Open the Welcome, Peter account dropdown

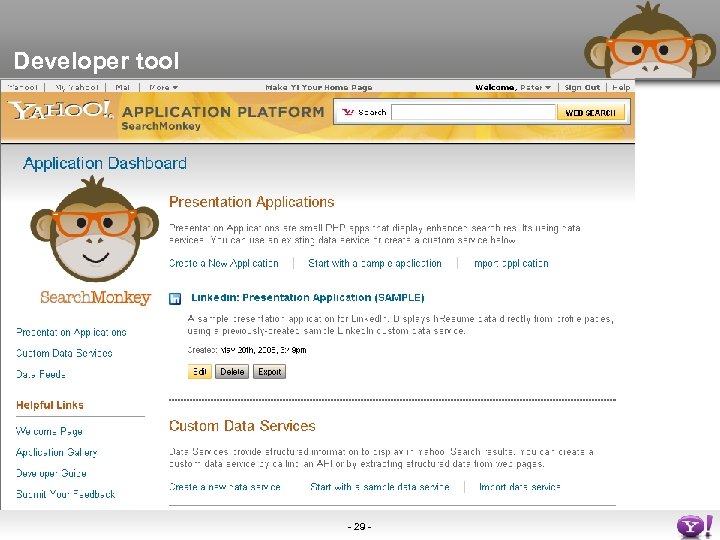(513, 87)
